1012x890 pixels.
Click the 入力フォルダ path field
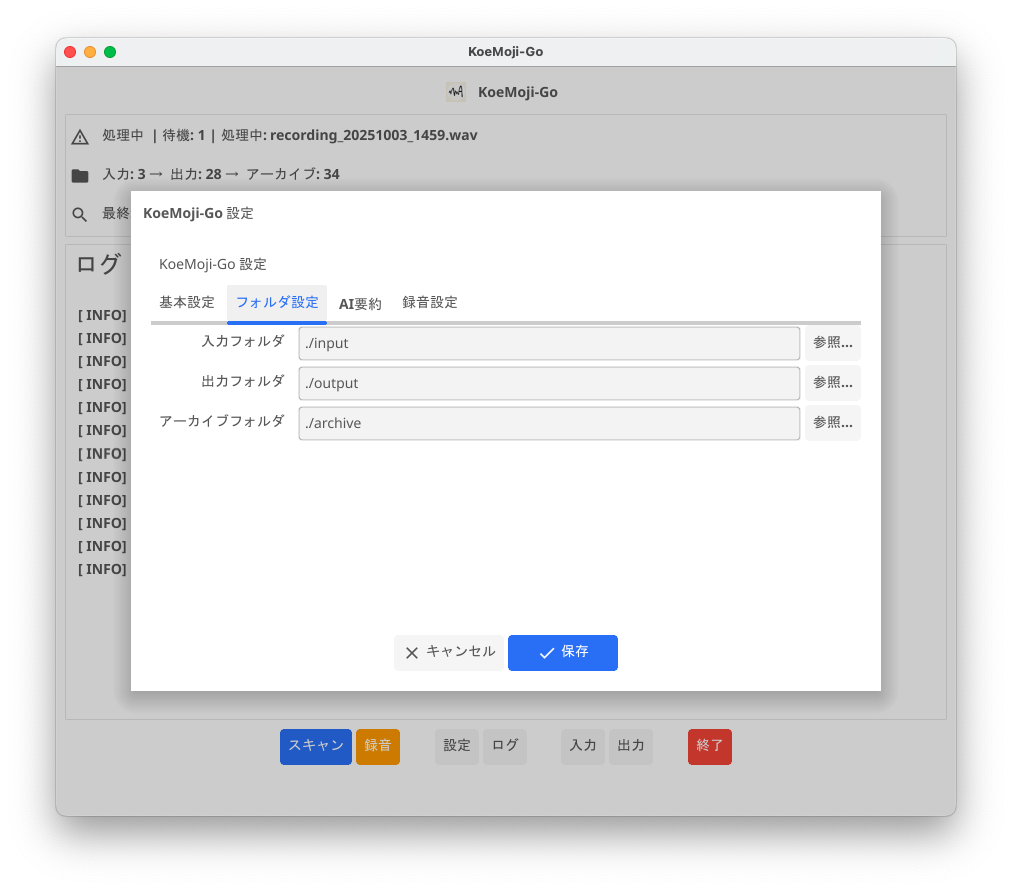[x=549, y=343]
